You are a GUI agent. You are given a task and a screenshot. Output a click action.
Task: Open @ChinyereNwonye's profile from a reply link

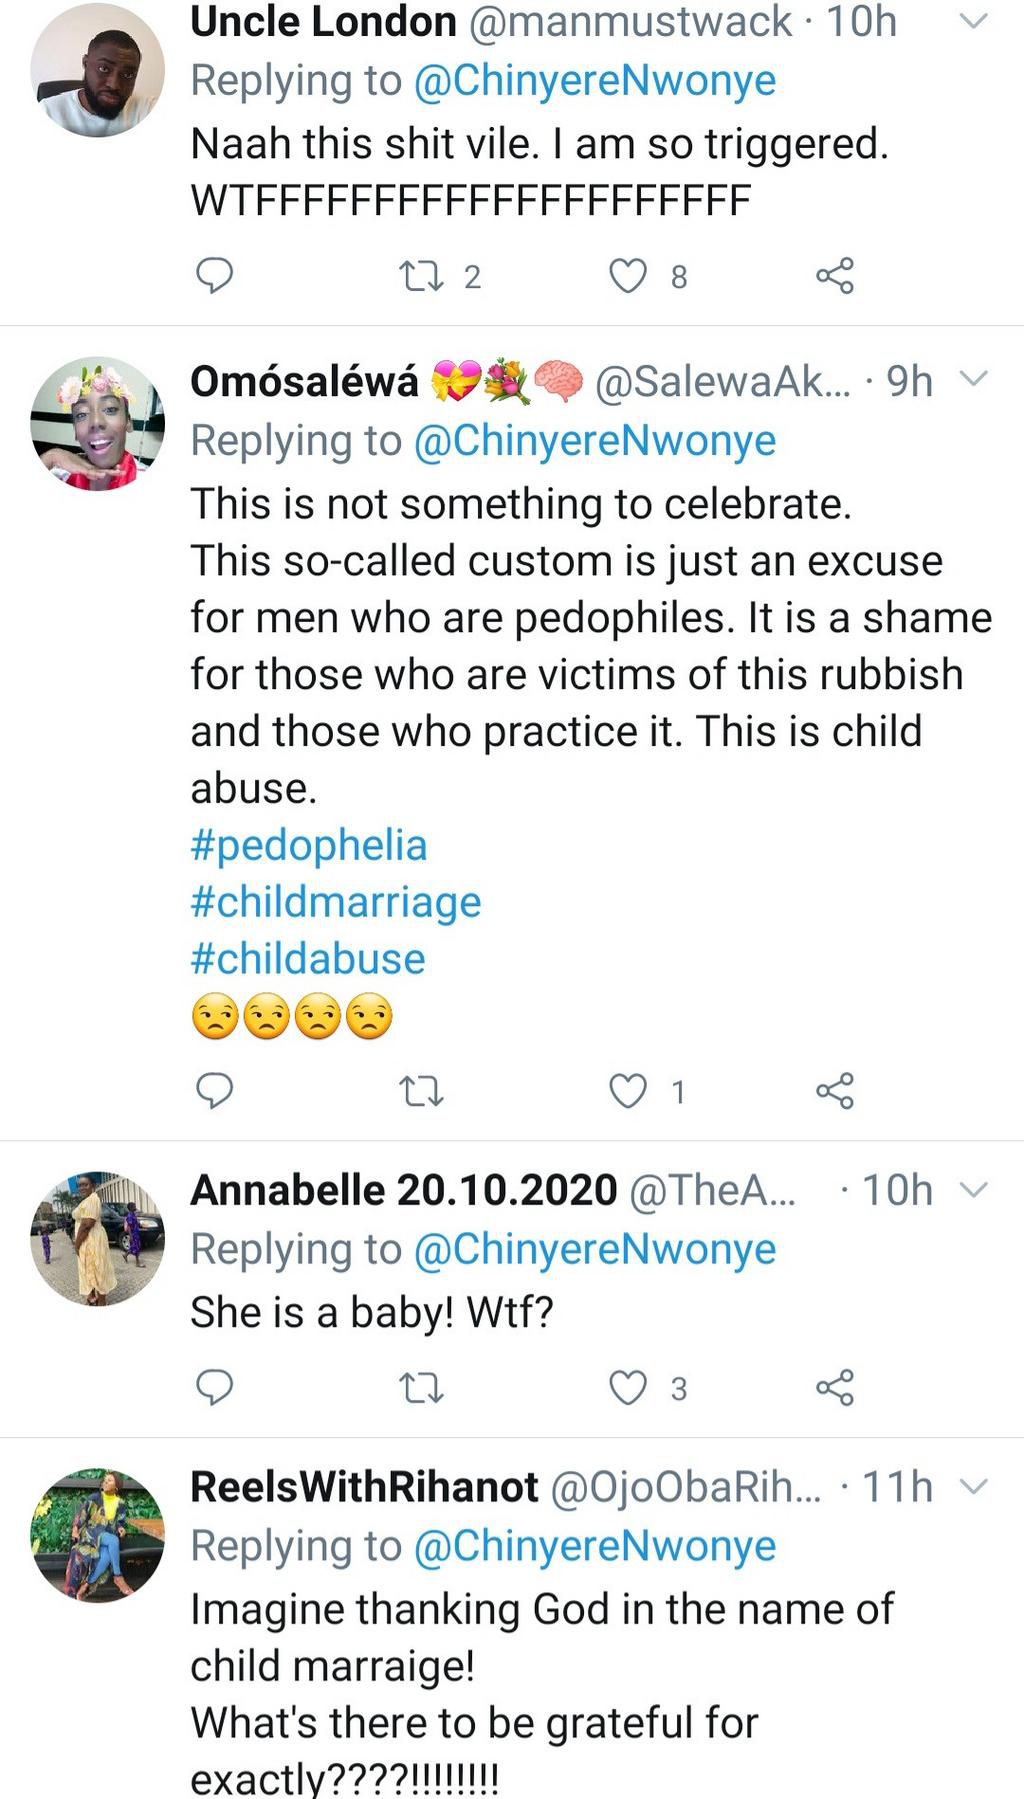(x=594, y=78)
